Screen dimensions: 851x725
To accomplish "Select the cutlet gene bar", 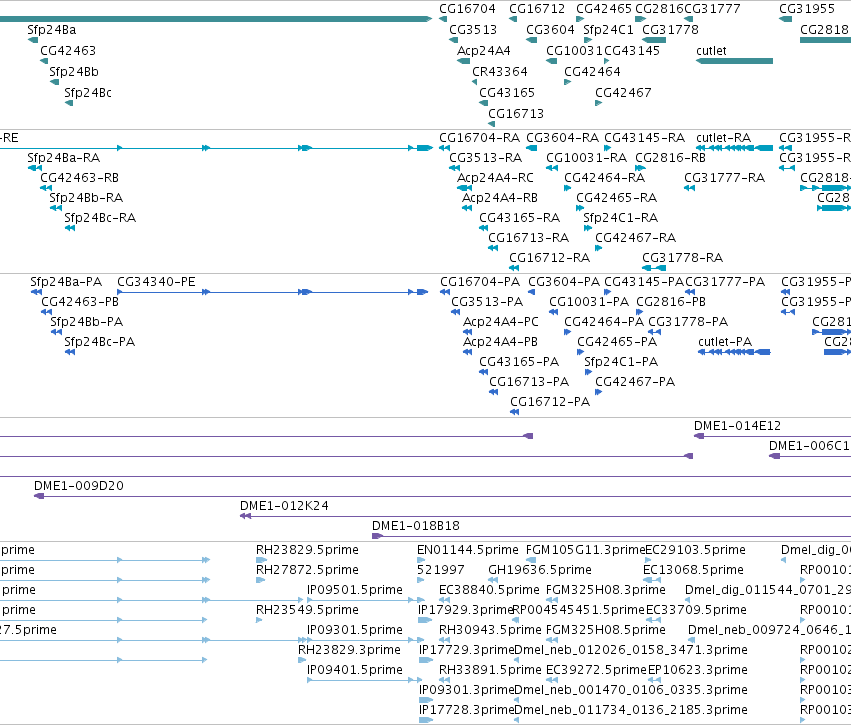I will pyautogui.click(x=734, y=61).
